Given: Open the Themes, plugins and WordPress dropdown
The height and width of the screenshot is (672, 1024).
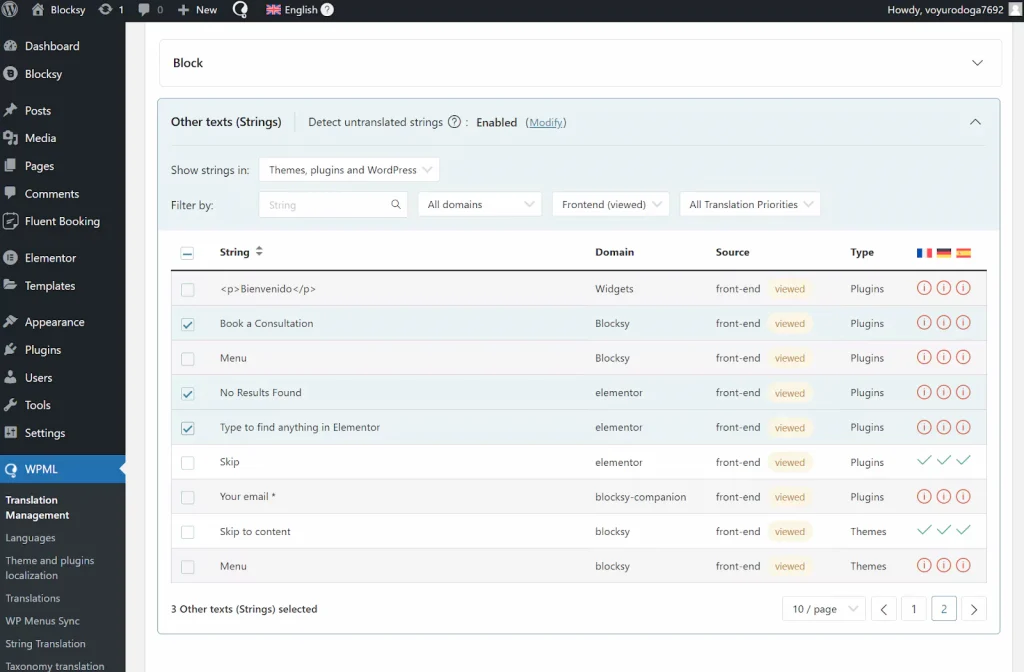Looking at the screenshot, I should click(x=349, y=170).
